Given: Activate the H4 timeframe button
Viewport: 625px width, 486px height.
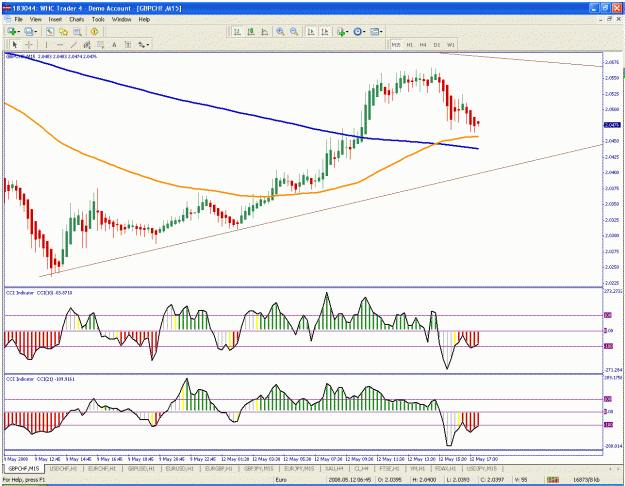Looking at the screenshot, I should click(423, 45).
